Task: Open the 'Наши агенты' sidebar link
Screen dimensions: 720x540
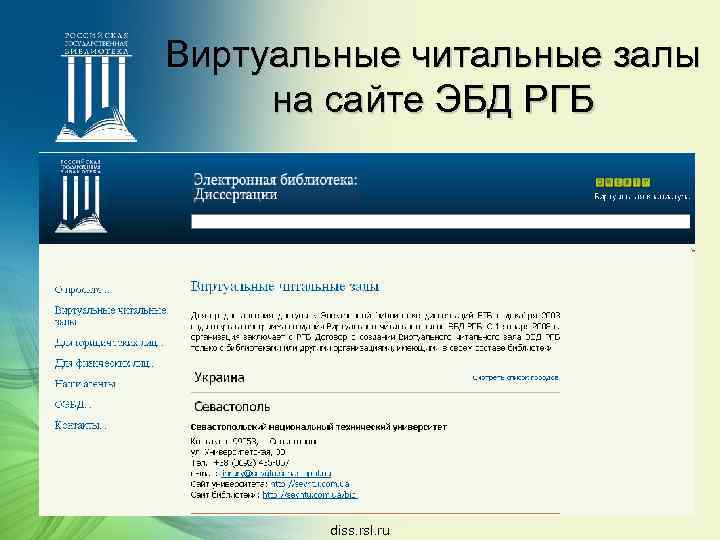Action: click(x=85, y=384)
